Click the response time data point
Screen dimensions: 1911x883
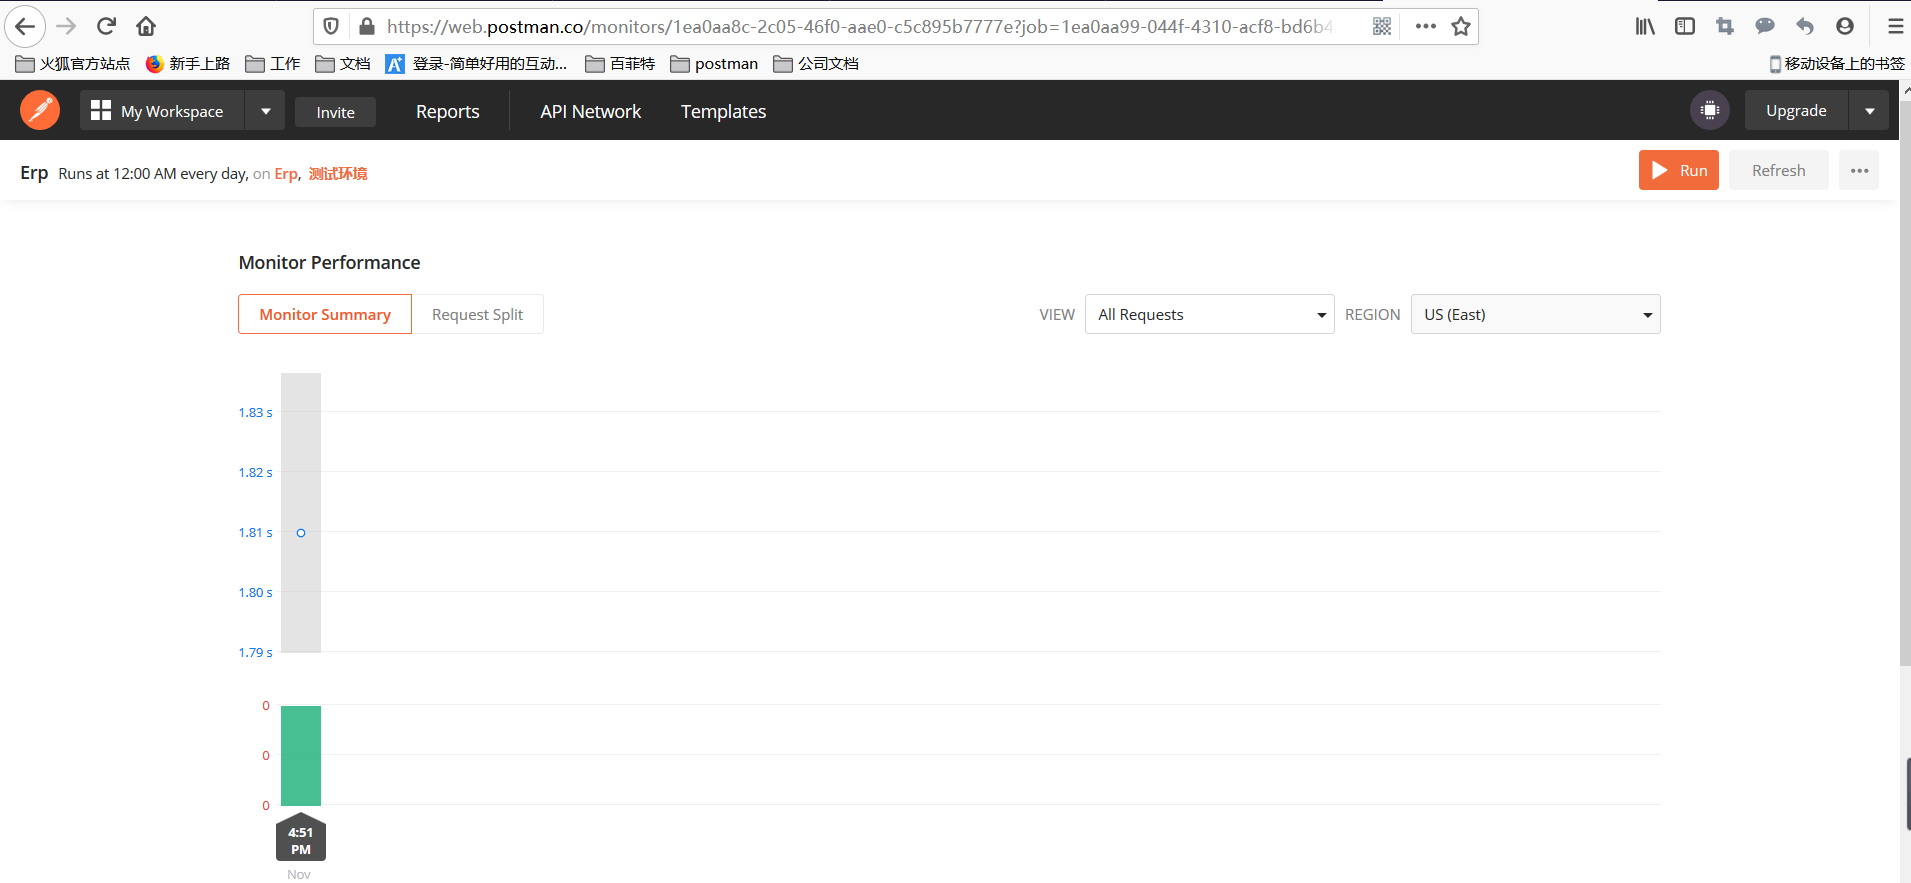coord(301,533)
